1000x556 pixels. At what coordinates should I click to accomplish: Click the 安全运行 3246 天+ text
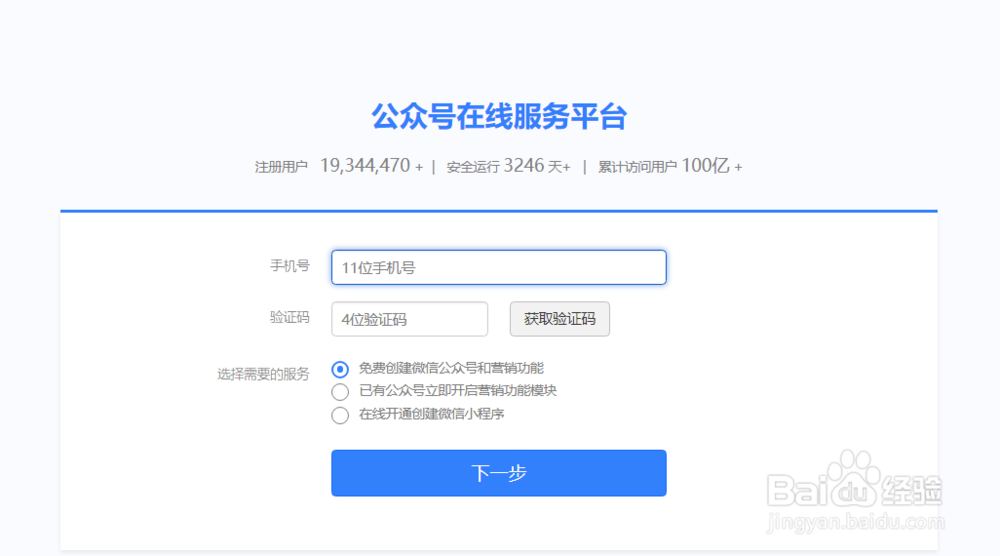[508, 166]
